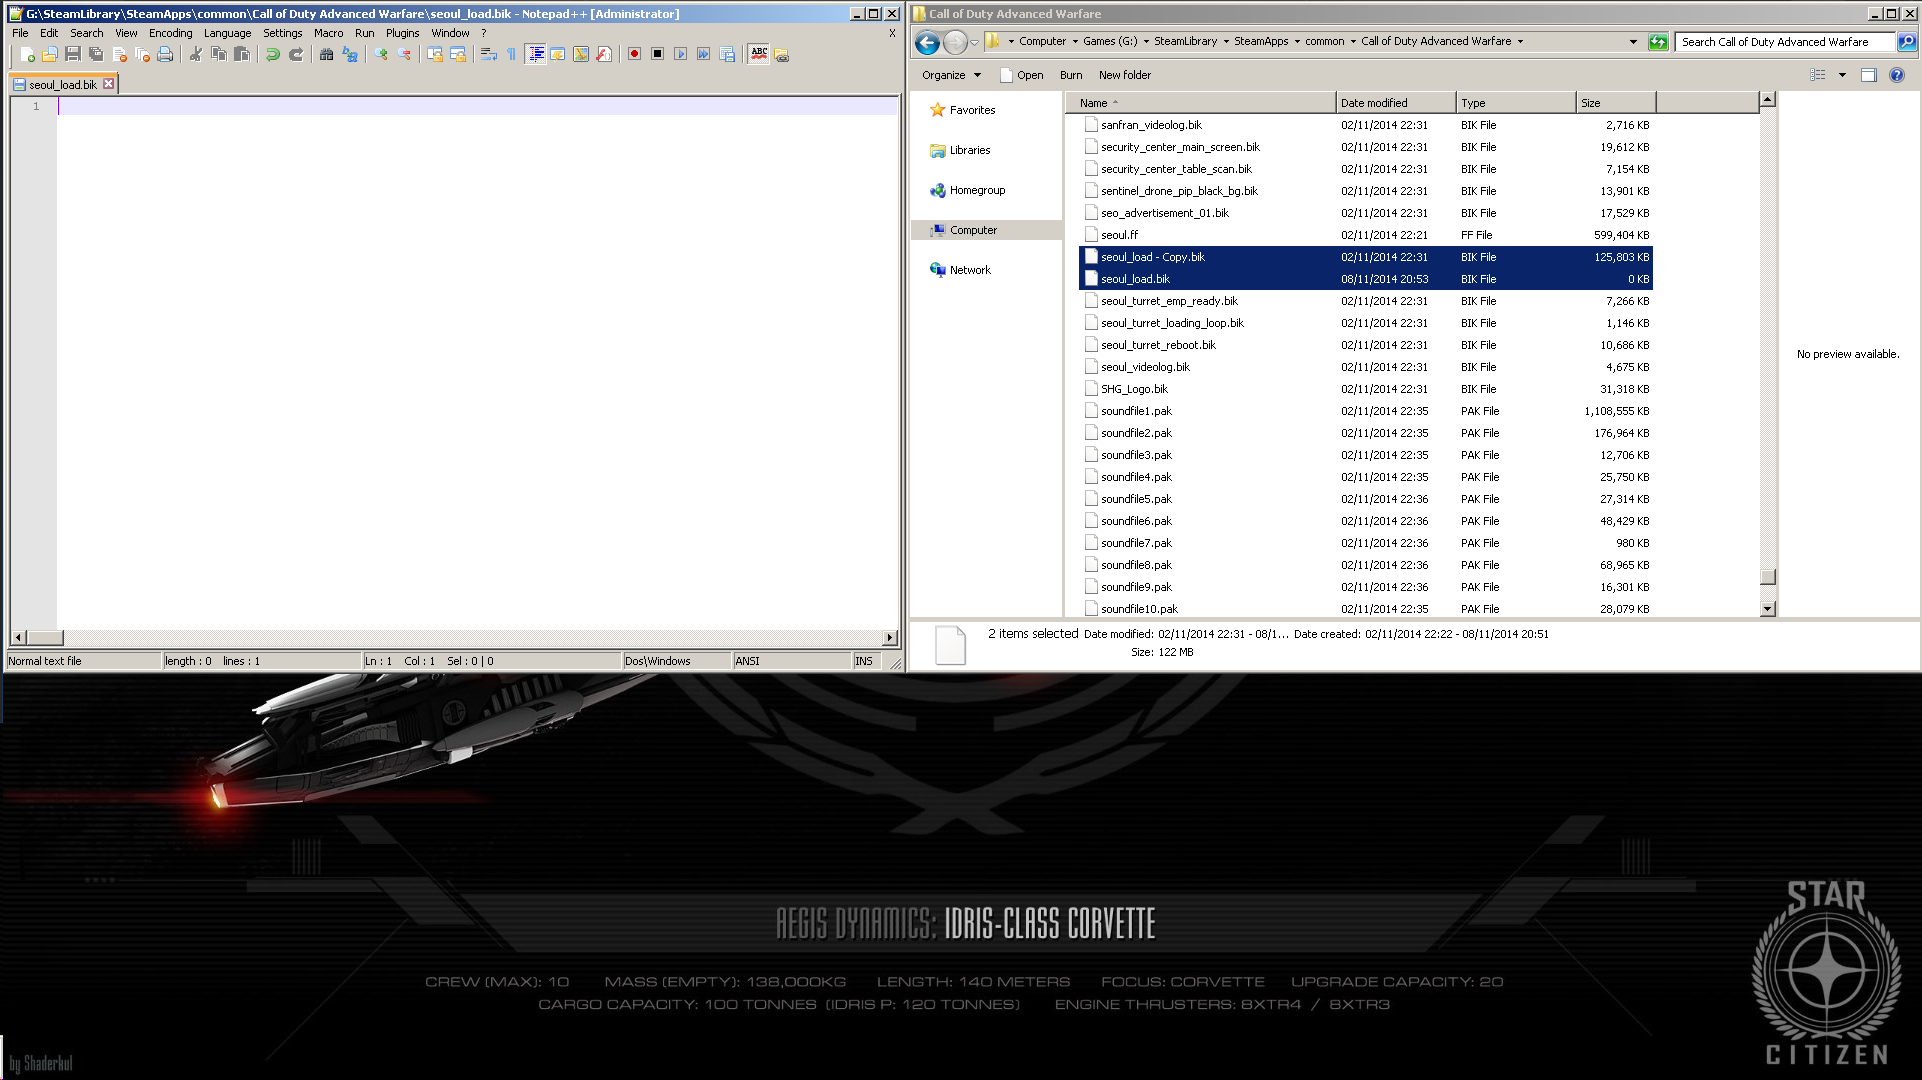
Task: Expand the address bar history dropdown
Action: pos(1633,42)
